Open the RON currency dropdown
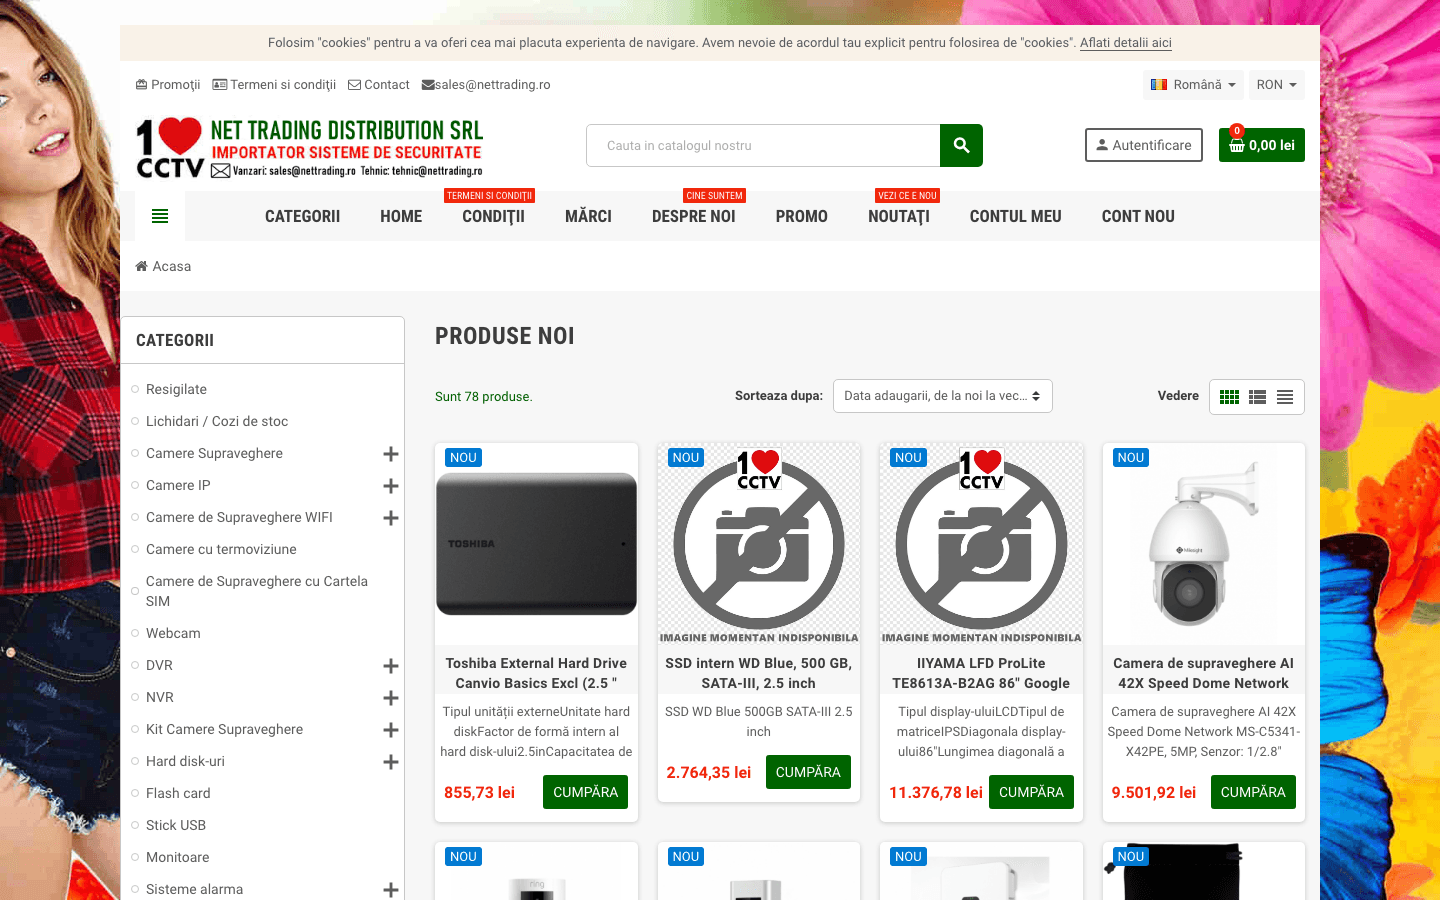The width and height of the screenshot is (1440, 900). tap(1277, 85)
